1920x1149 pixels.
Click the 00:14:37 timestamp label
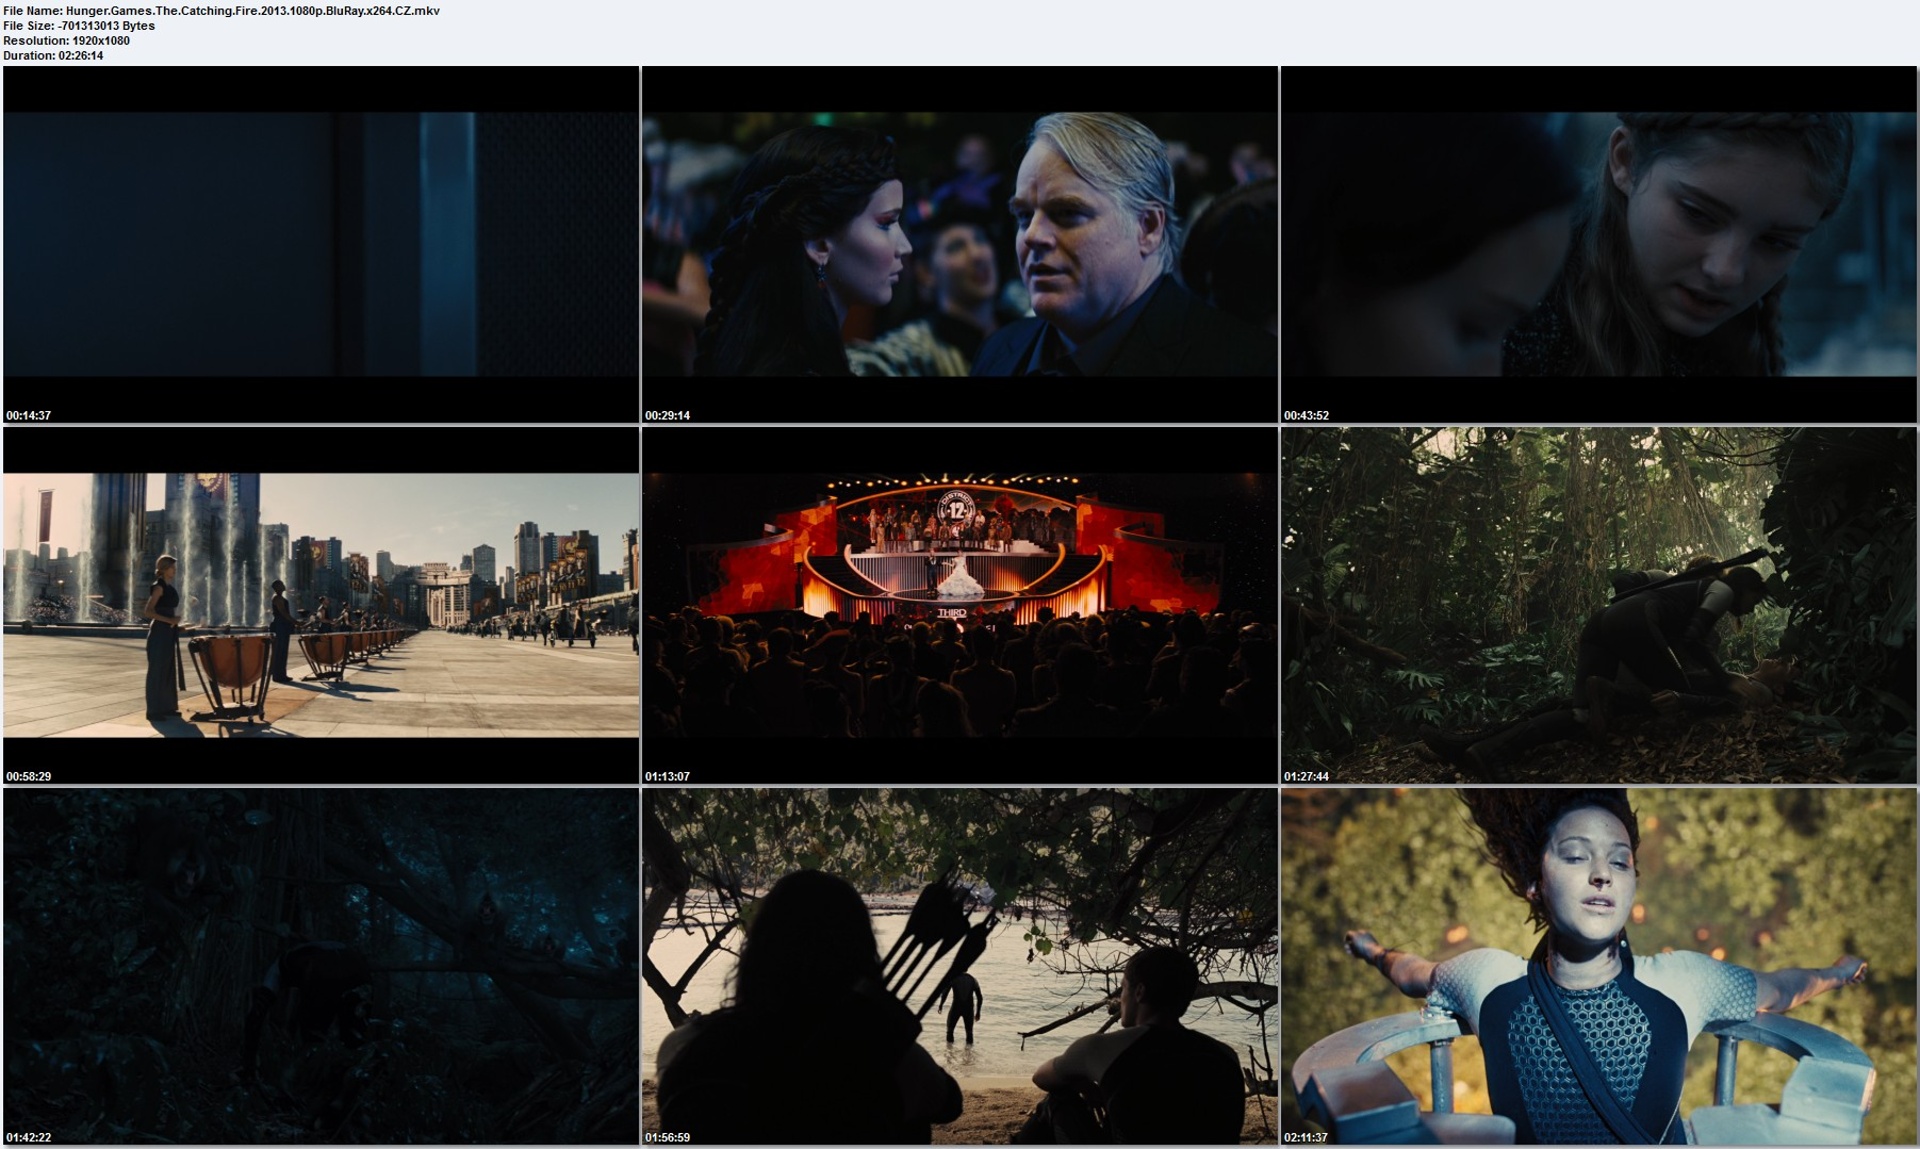point(28,415)
